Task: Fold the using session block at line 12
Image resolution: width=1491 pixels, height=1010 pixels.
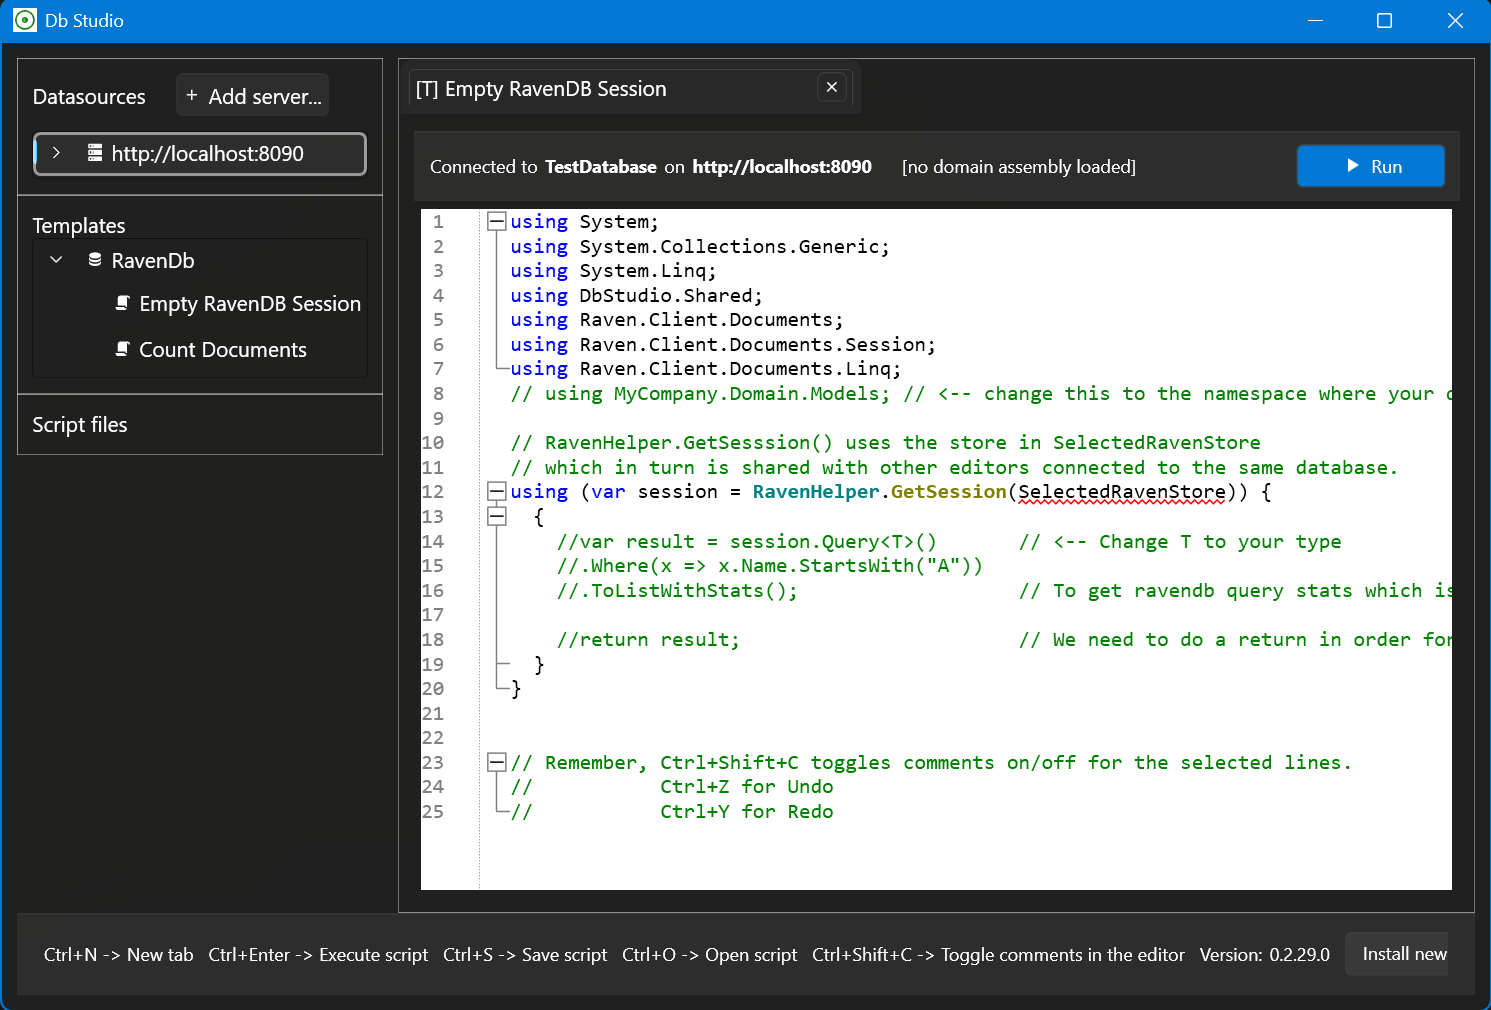Action: click(x=496, y=492)
